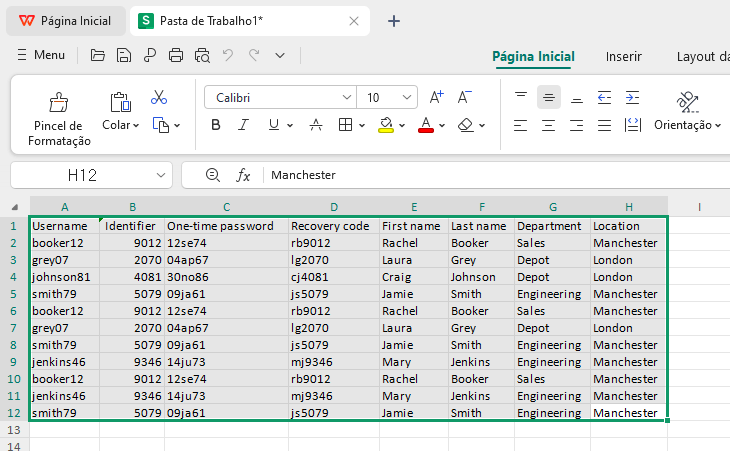Image resolution: width=730 pixels, height=451 pixels.
Task: Select cell containing johnson81
Action: click(64, 277)
